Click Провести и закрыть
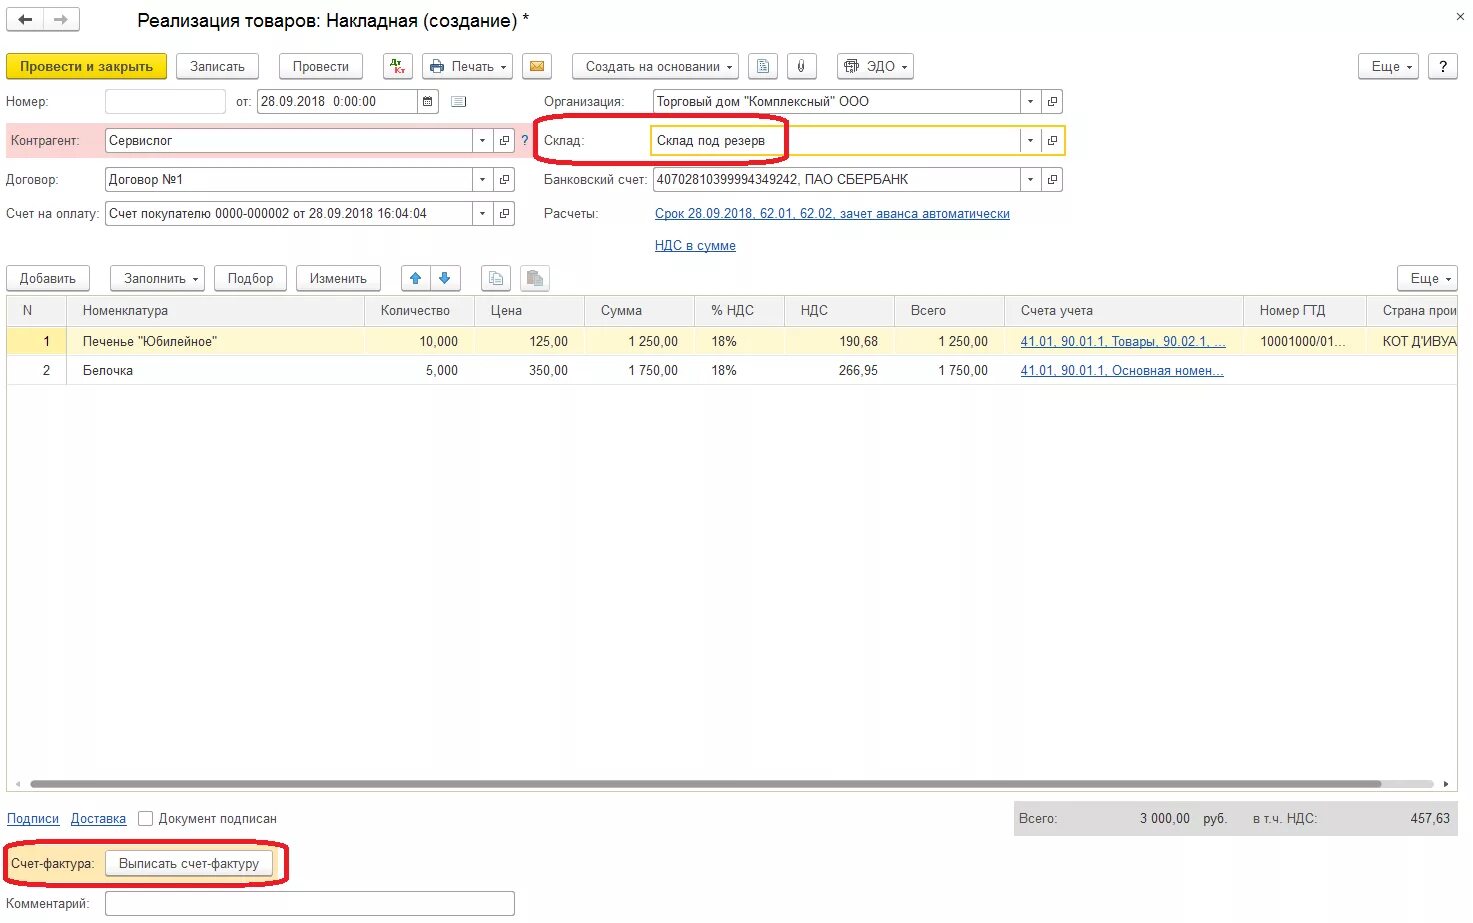 click(87, 66)
